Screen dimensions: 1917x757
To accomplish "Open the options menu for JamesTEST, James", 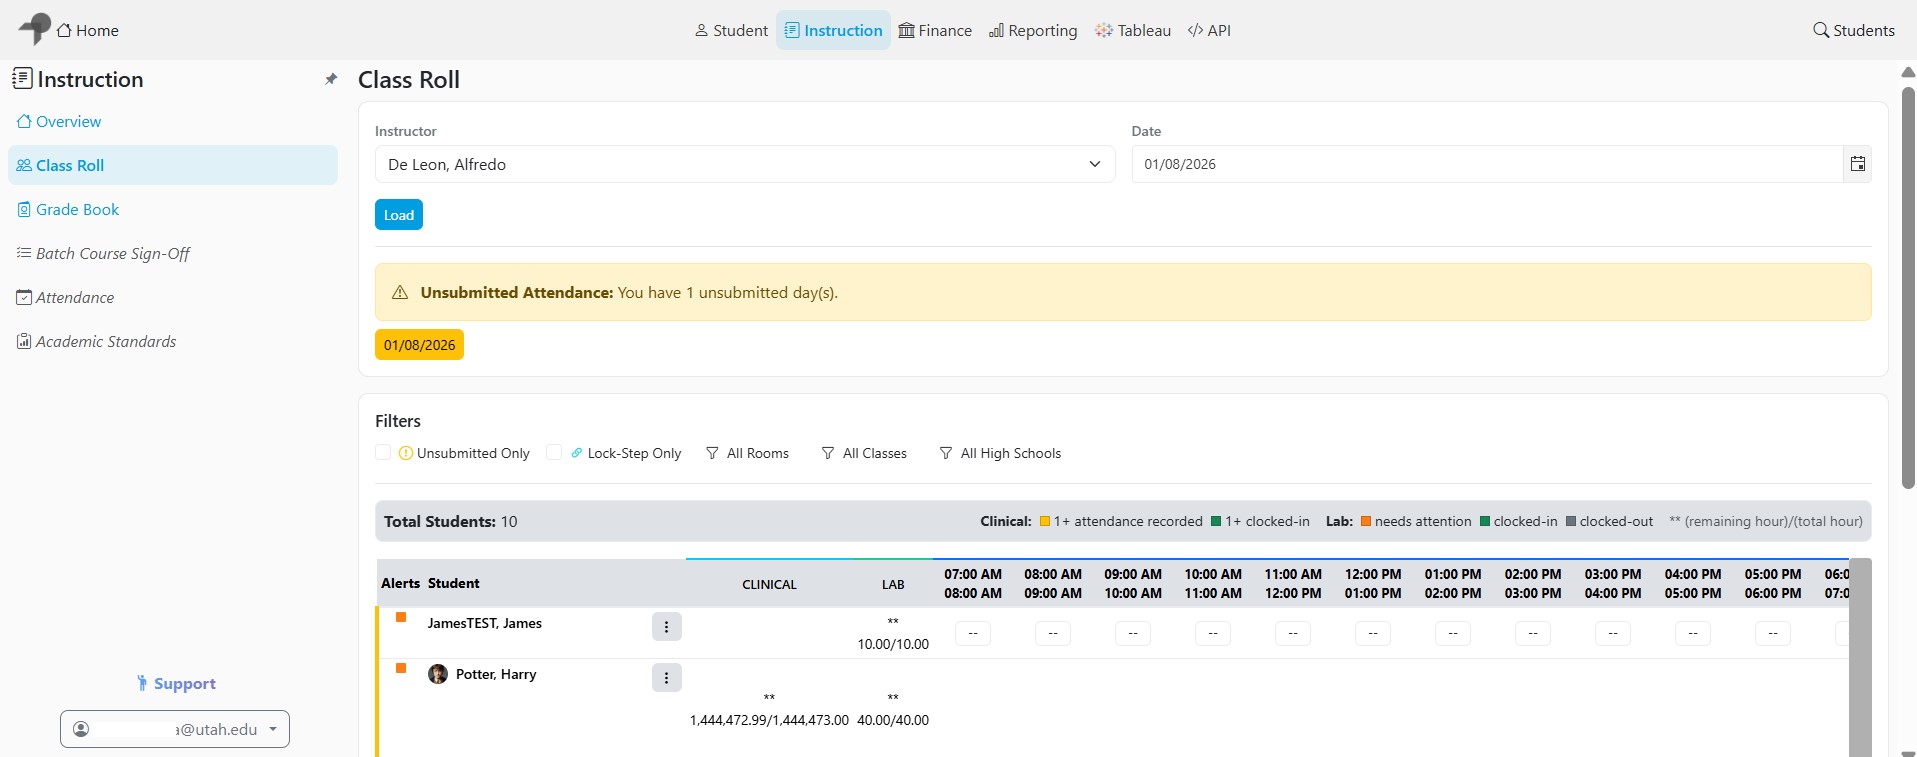I will tap(666, 627).
